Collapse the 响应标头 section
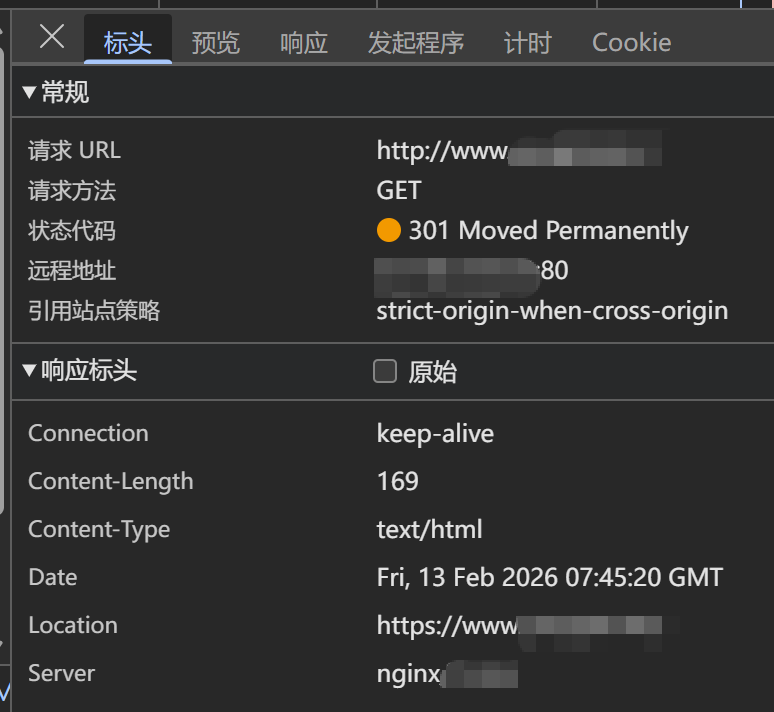Viewport: 774px width, 712px height. (x=29, y=372)
